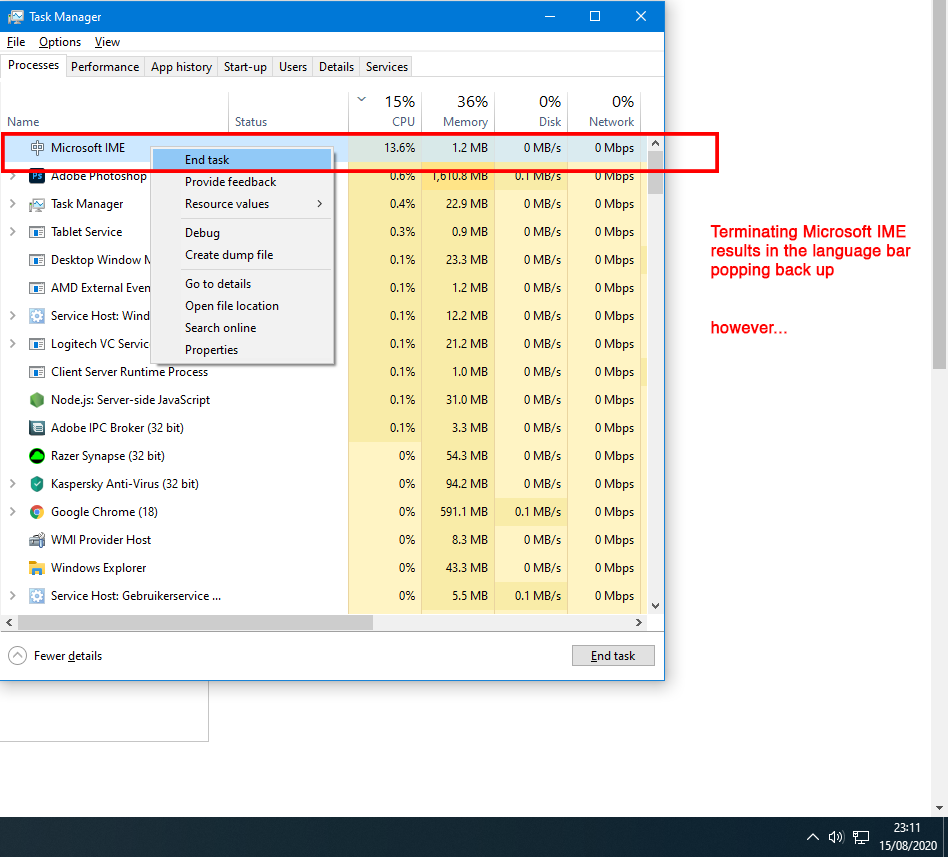Expand the Kaspersky Anti-Virus process group
Screen dimensions: 949x858
point(12,484)
